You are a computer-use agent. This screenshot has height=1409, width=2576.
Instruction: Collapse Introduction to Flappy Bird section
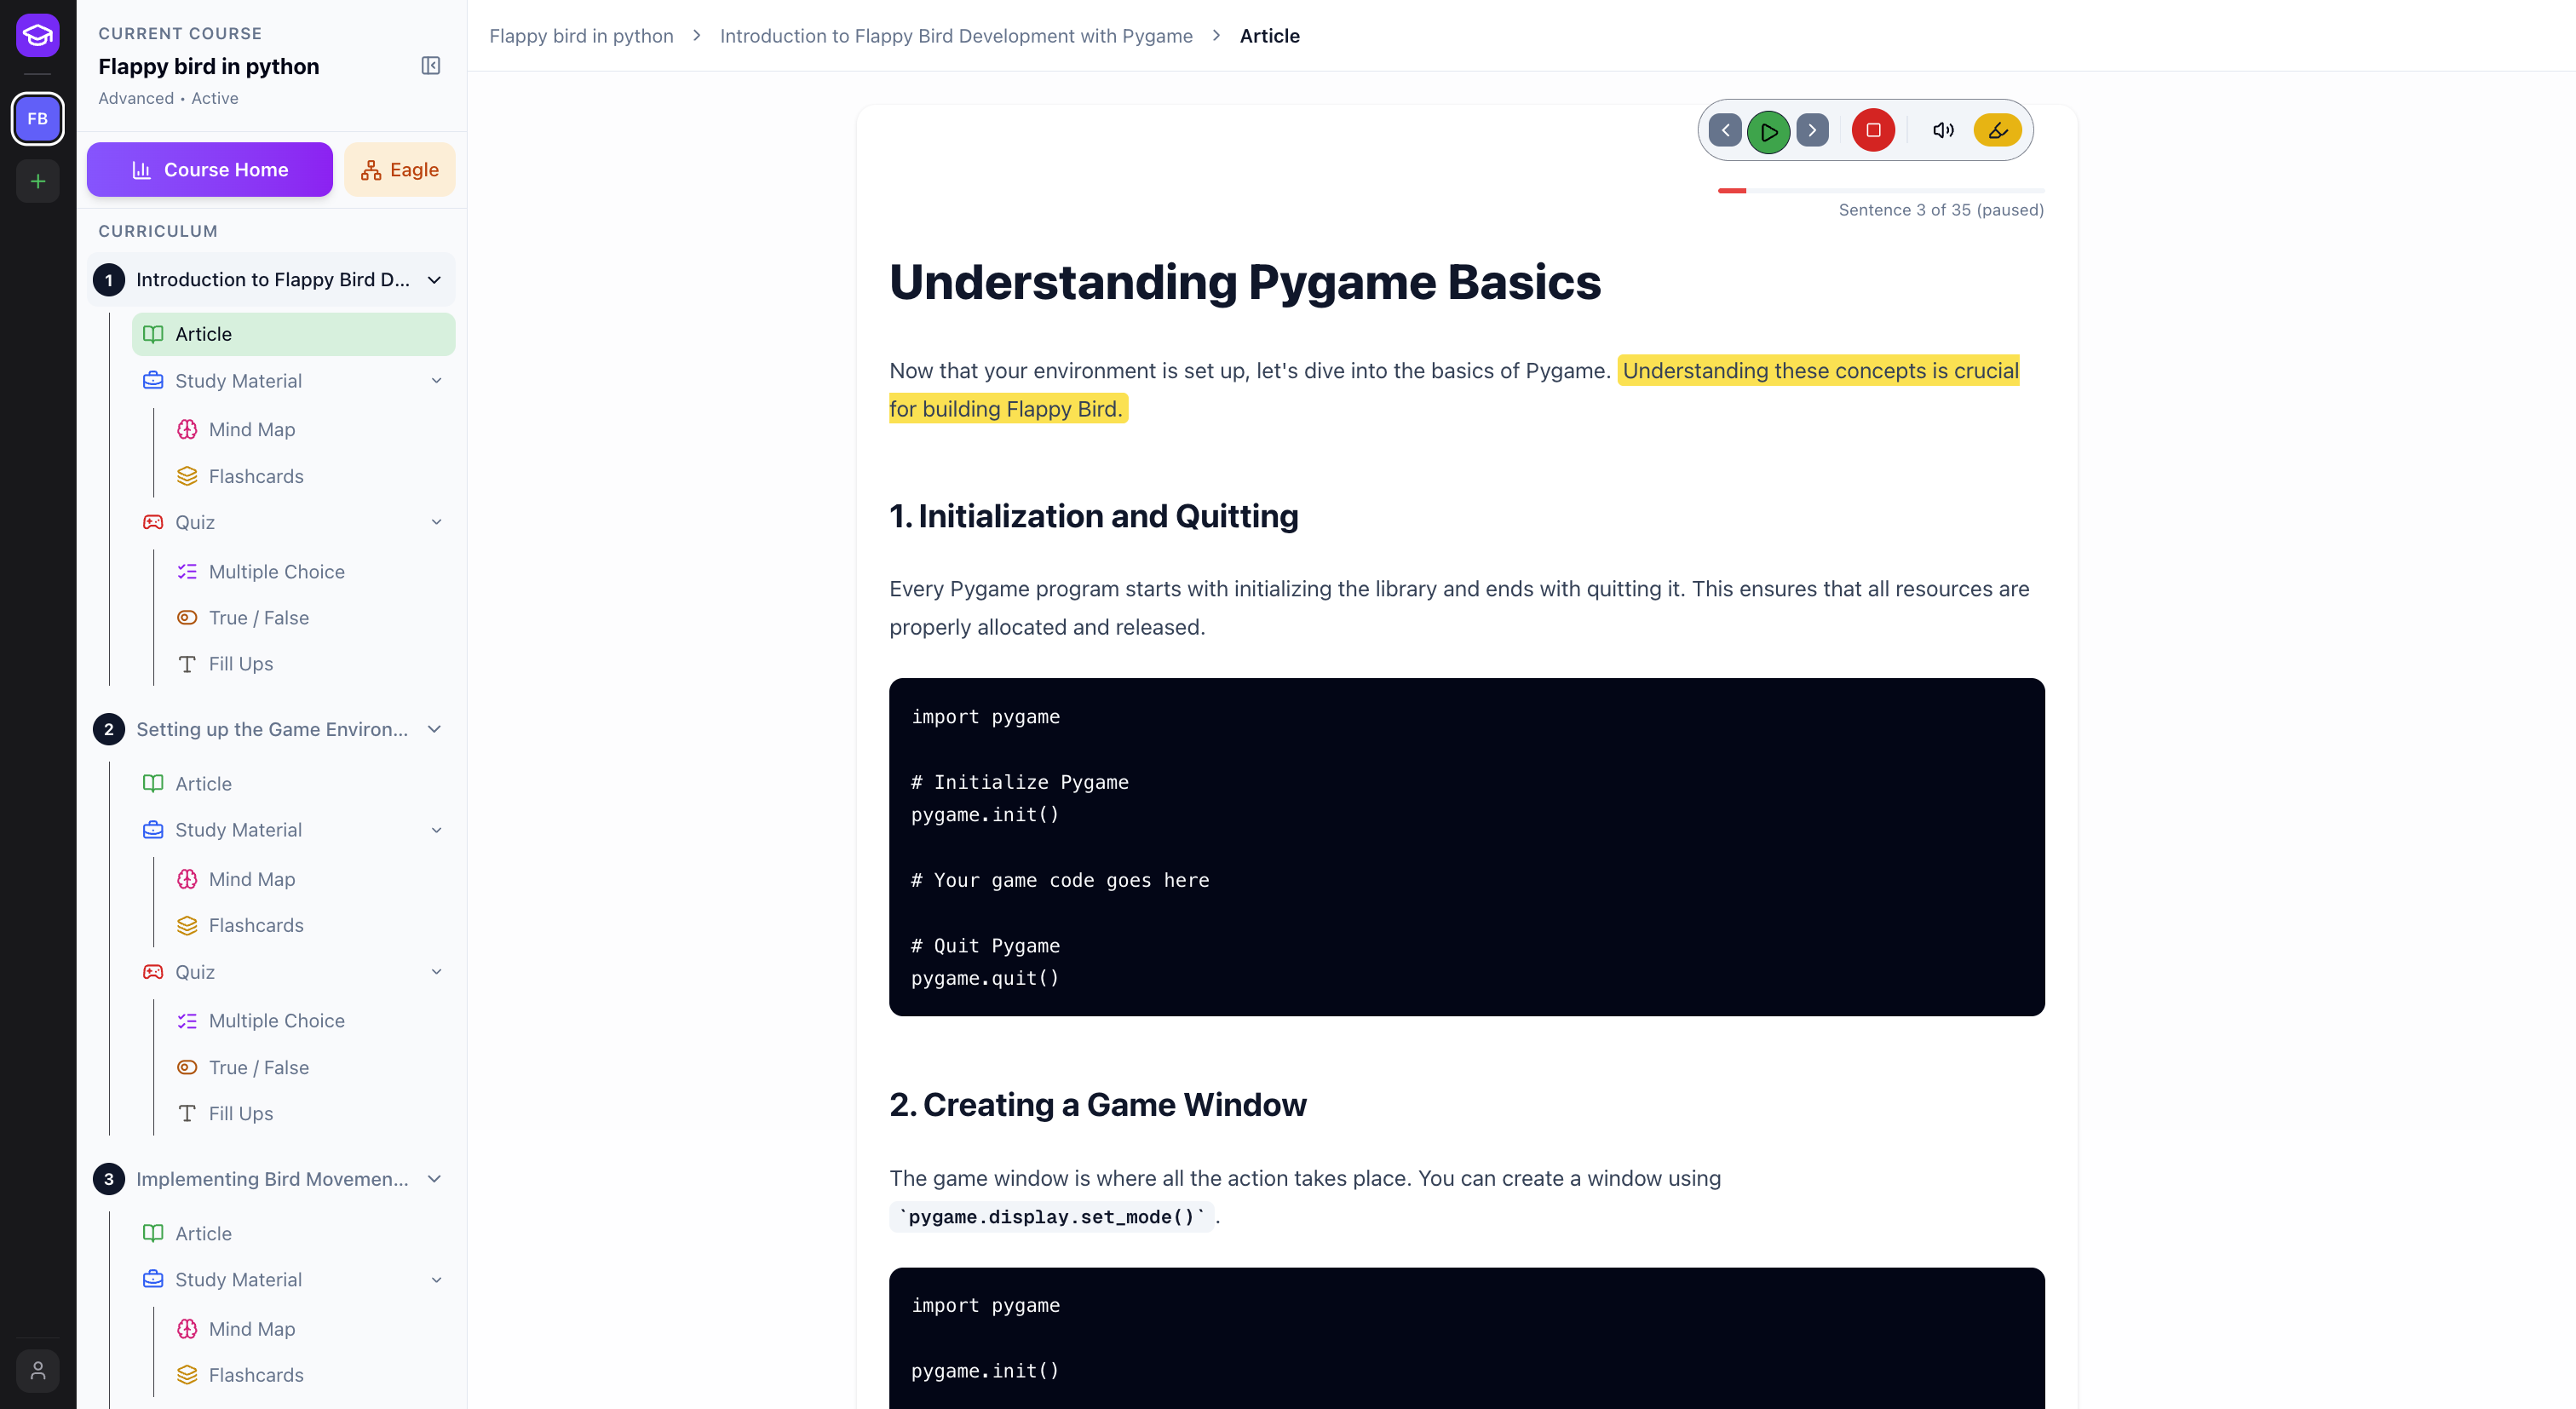point(434,280)
